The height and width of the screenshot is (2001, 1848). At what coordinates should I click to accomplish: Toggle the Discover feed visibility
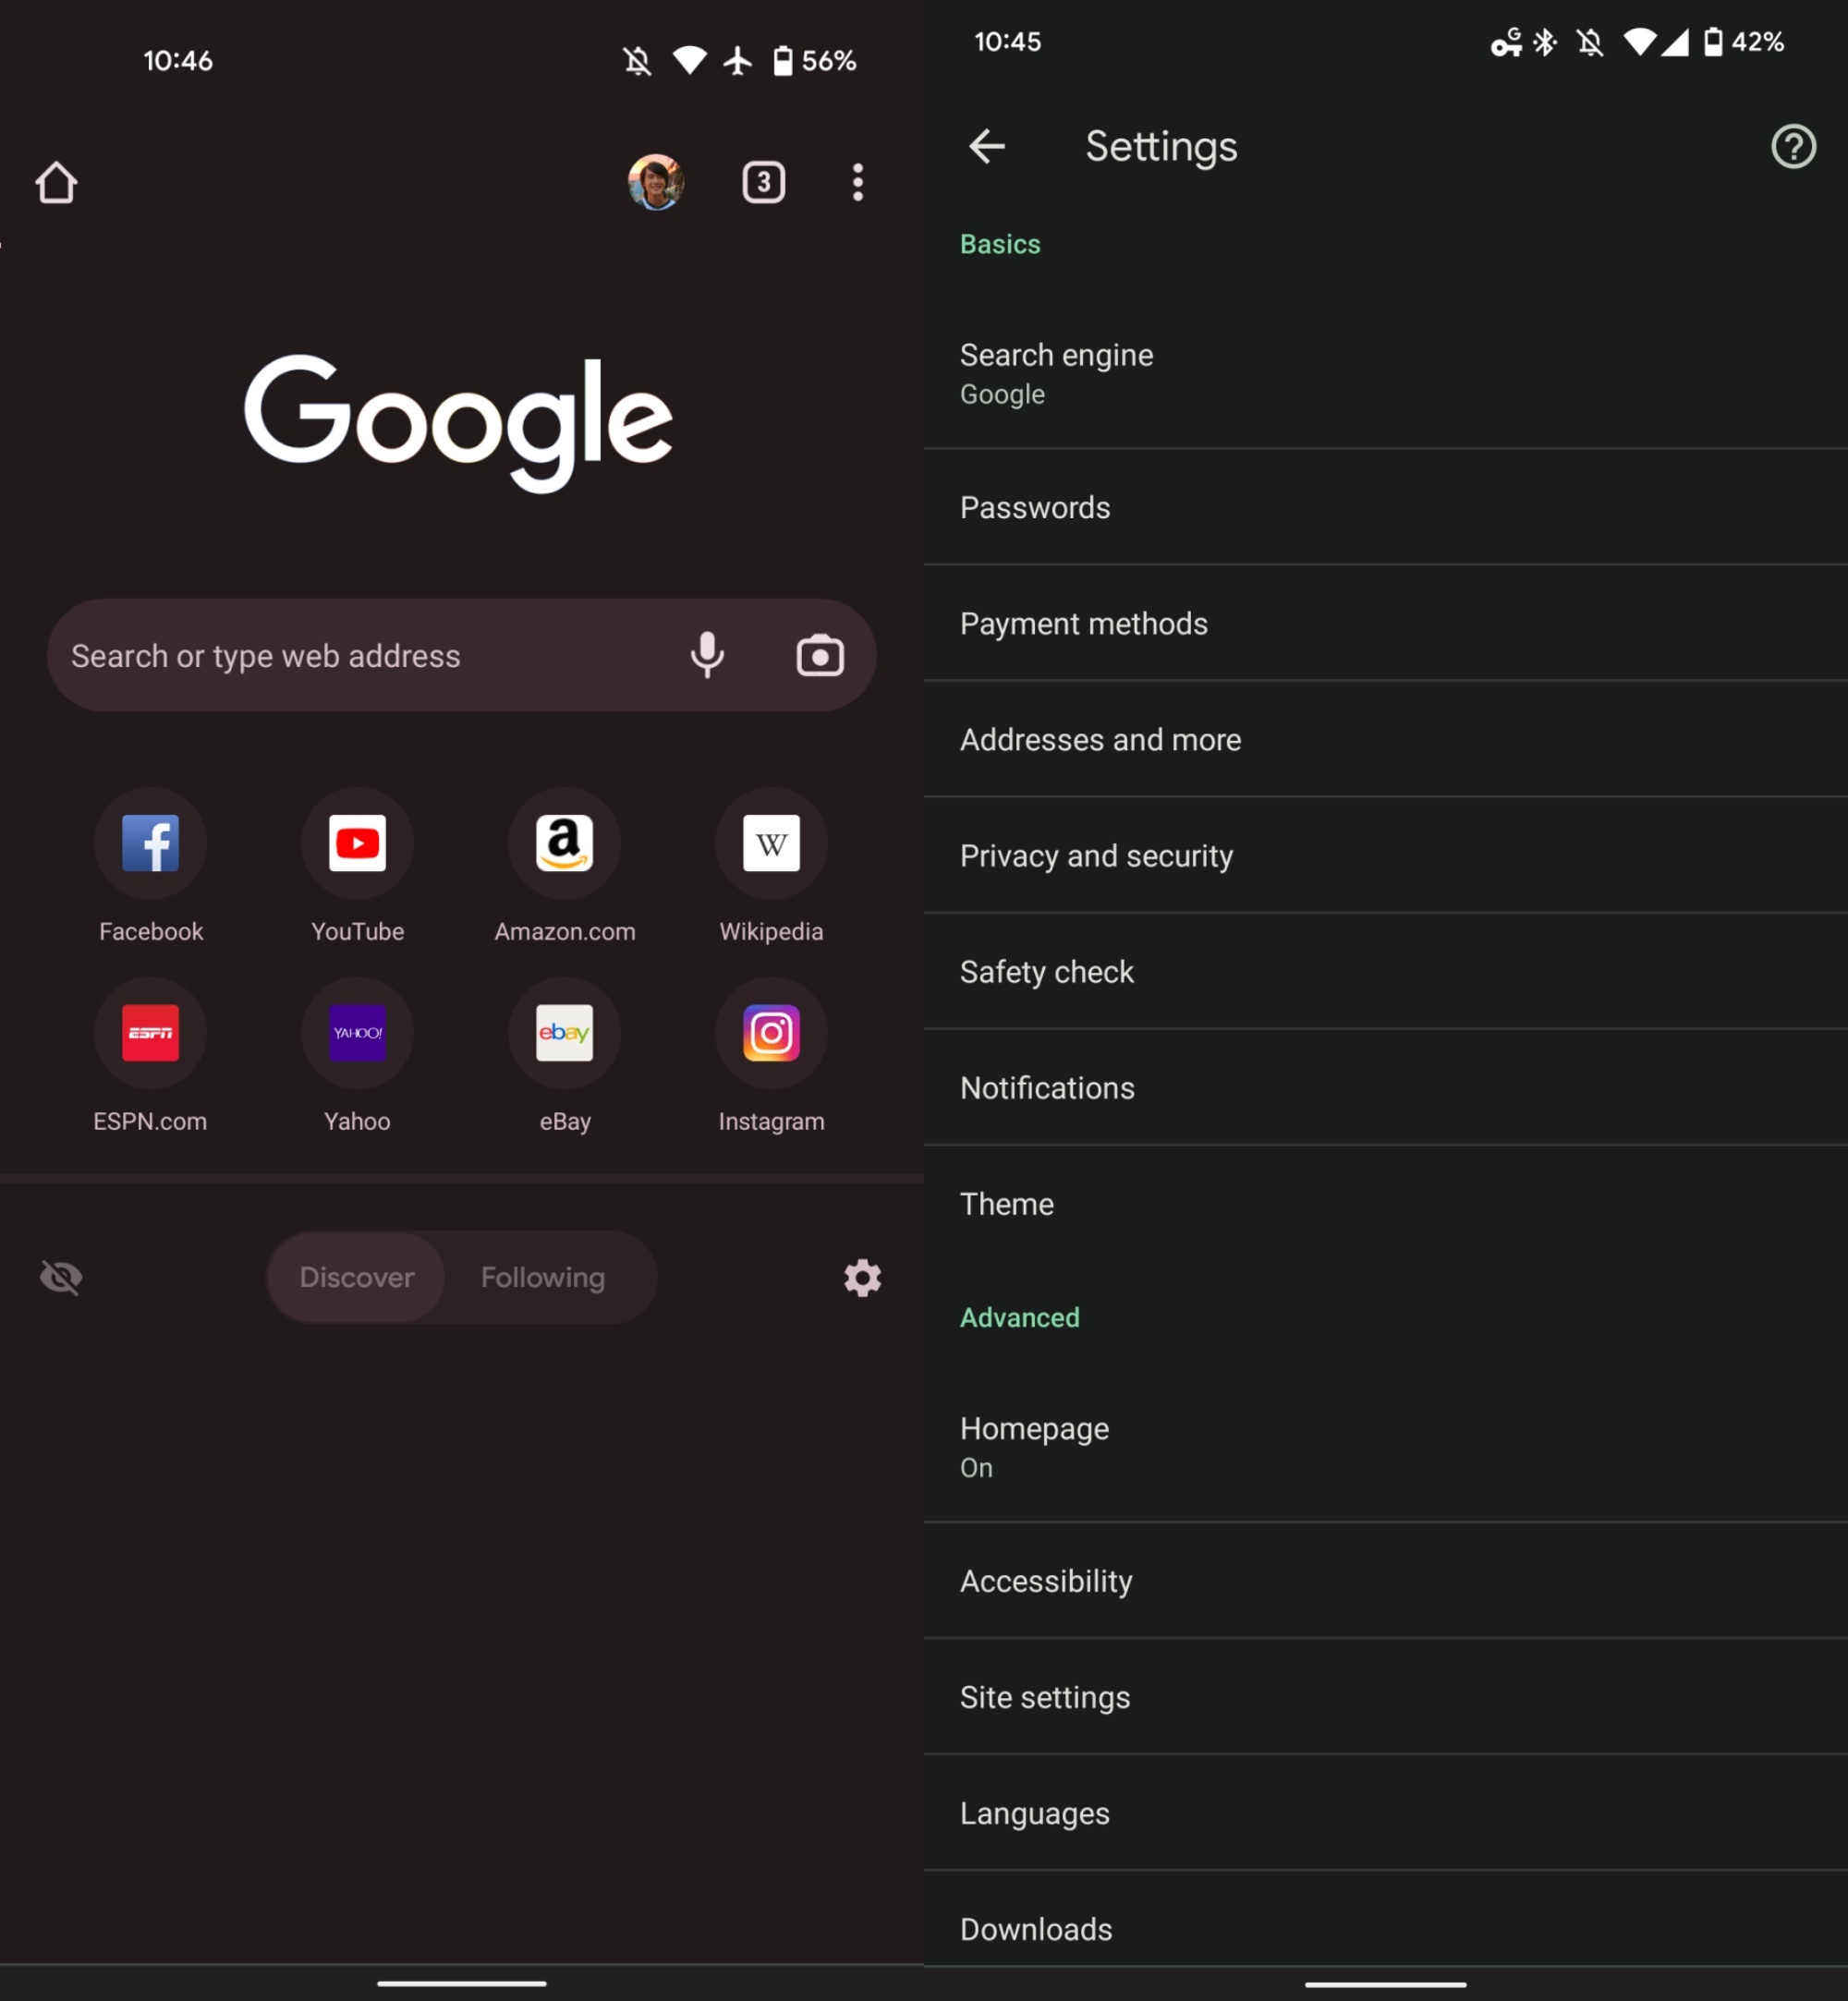click(59, 1276)
